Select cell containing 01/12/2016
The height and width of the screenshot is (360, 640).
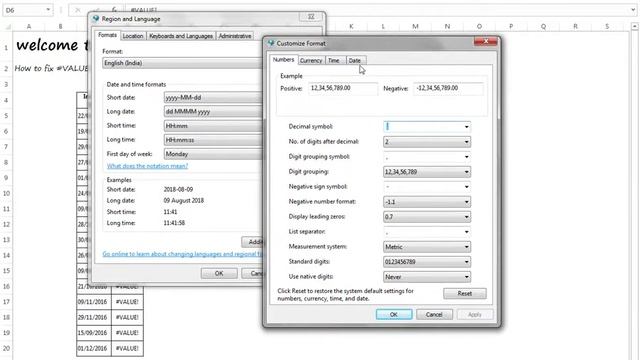pos(93,349)
